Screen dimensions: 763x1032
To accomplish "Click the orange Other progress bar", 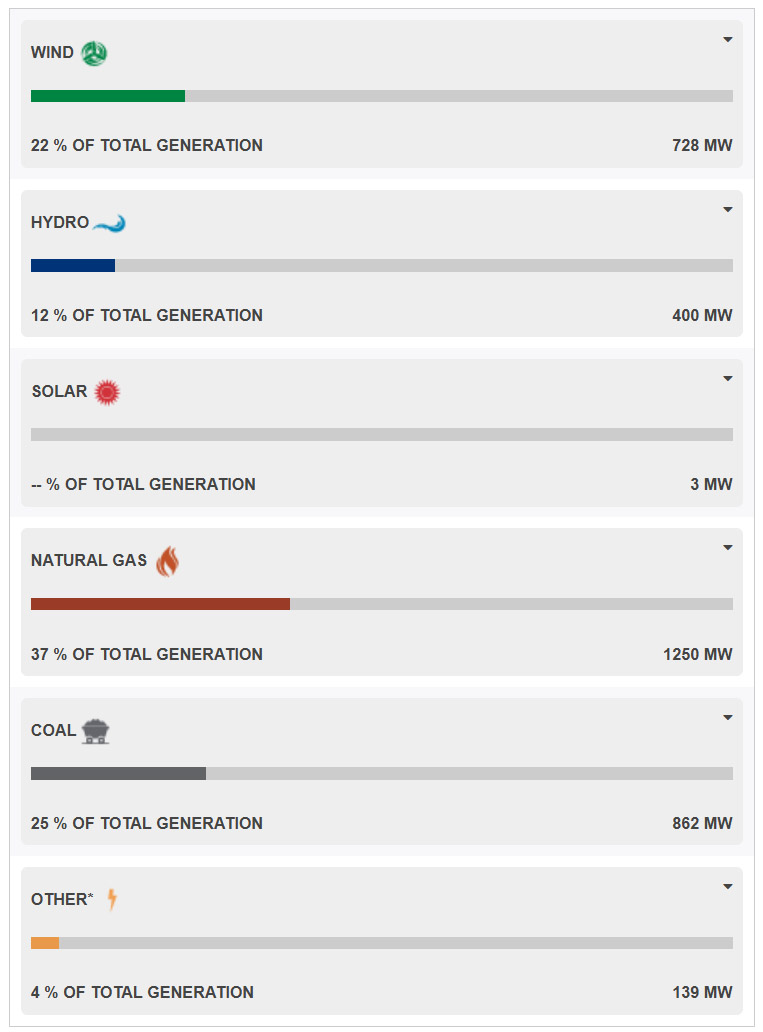I will point(45,943).
